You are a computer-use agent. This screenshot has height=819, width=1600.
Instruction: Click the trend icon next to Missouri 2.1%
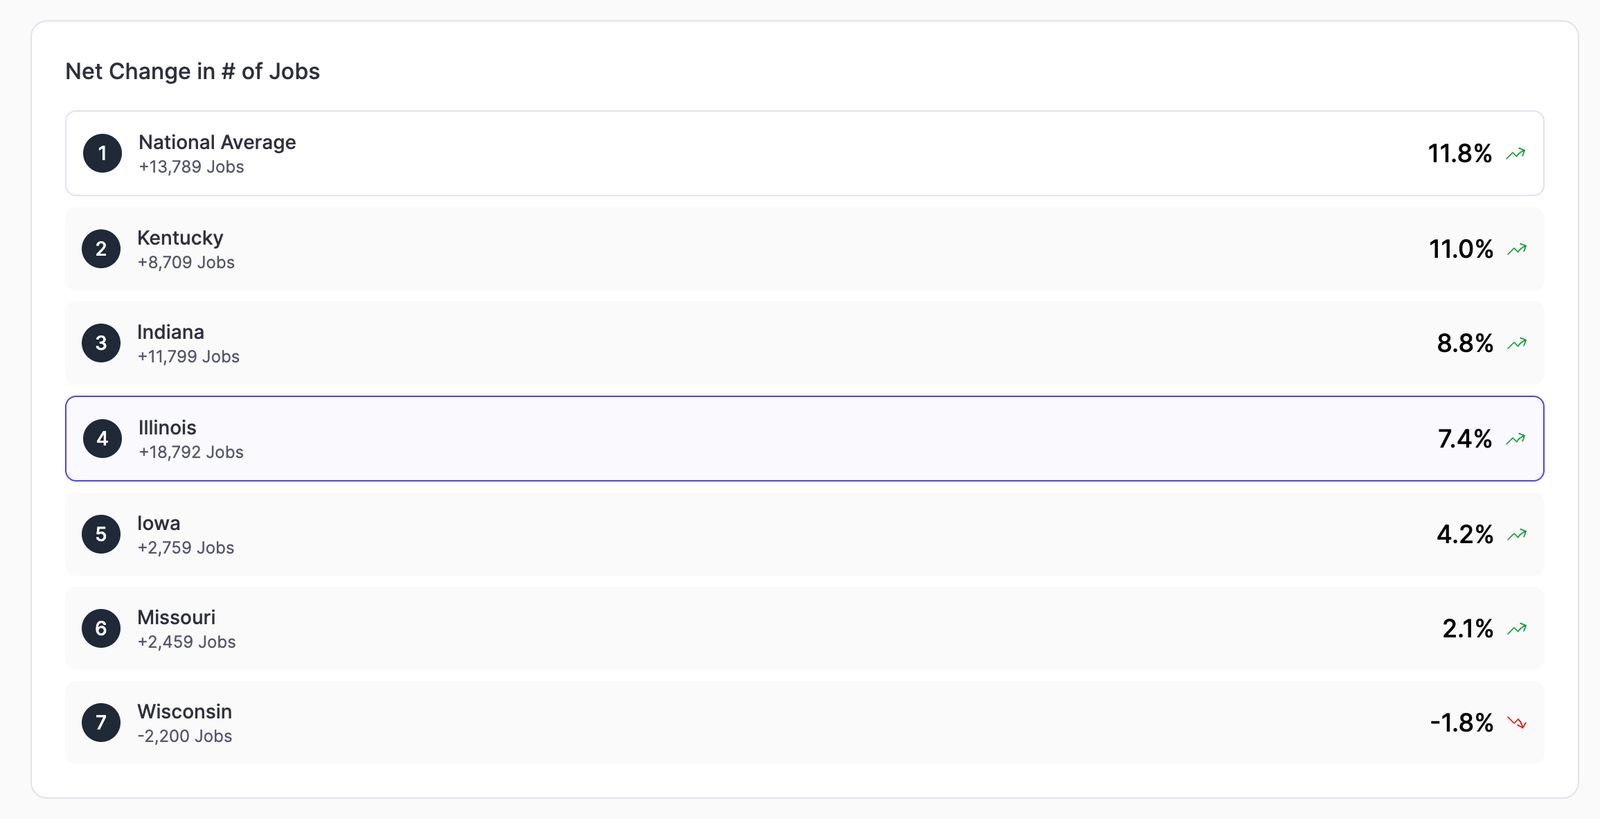1517,629
